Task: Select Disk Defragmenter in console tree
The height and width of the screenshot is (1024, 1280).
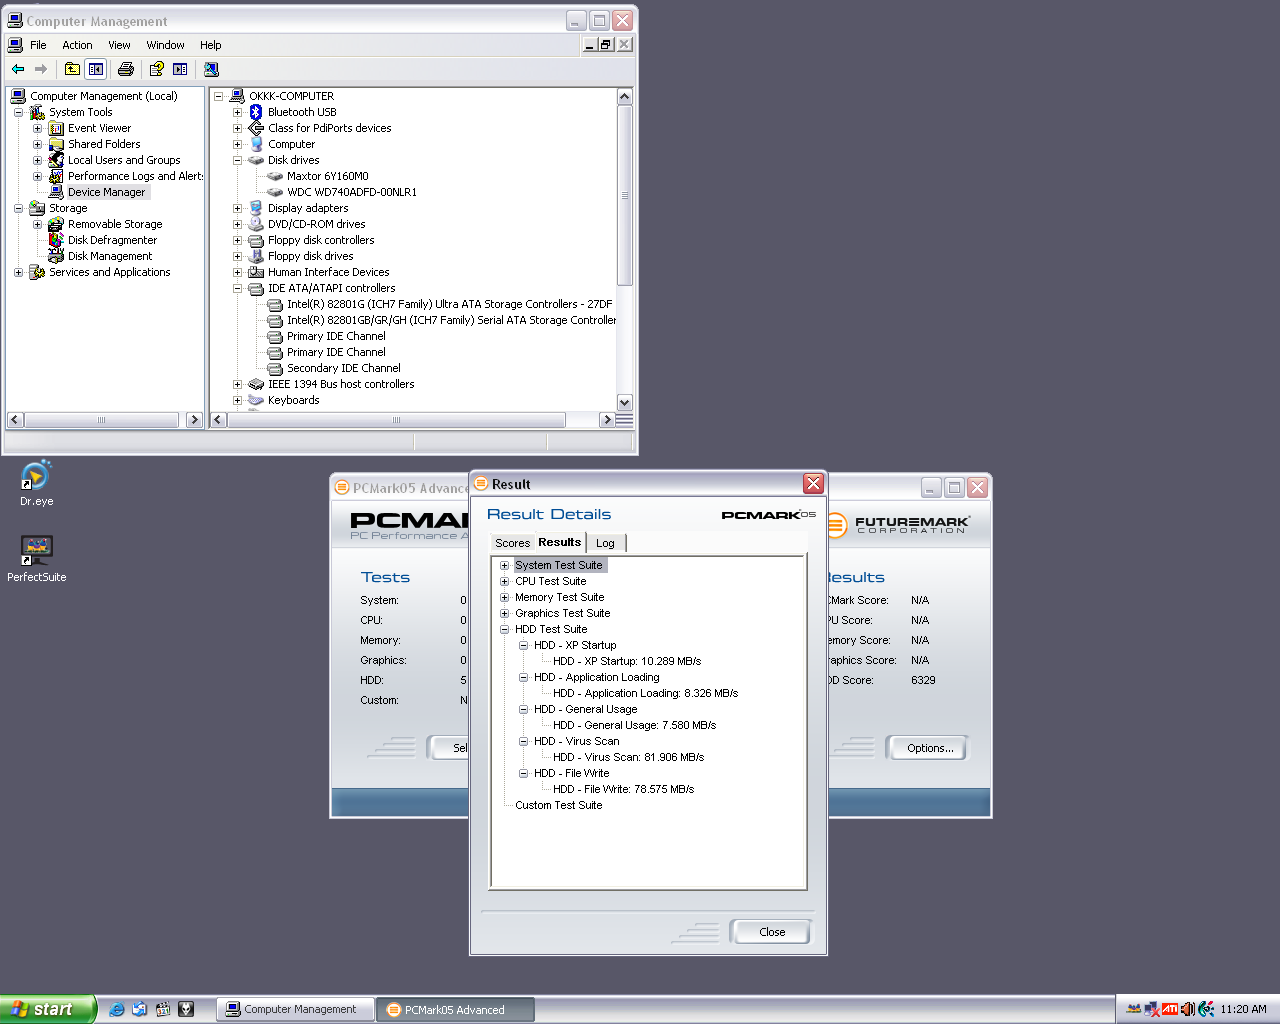Action: [x=112, y=240]
